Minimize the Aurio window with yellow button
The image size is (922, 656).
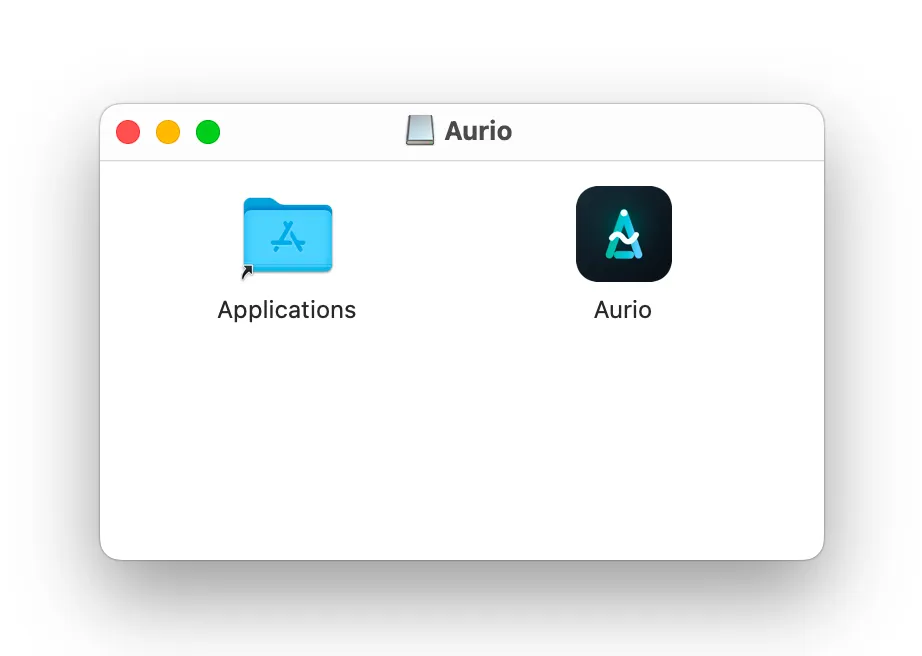coord(168,132)
